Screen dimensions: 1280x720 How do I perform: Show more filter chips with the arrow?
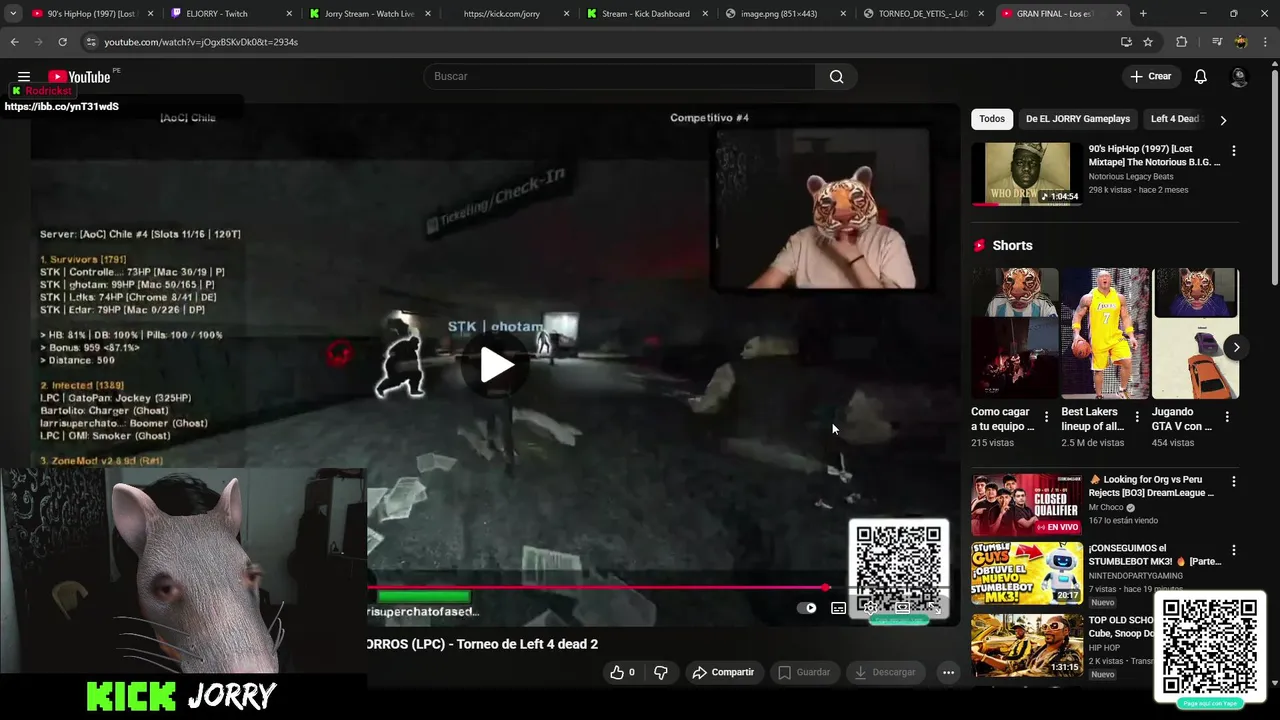1223,120
